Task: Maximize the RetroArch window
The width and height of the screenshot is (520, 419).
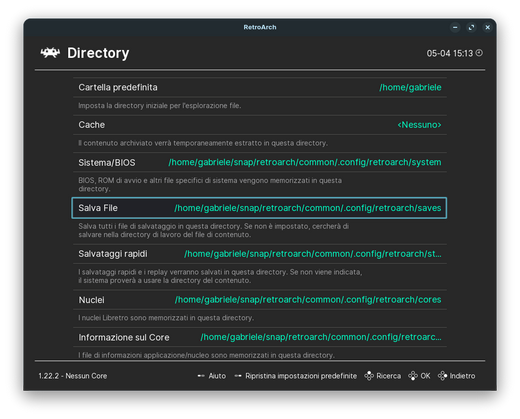Action: coord(471,27)
